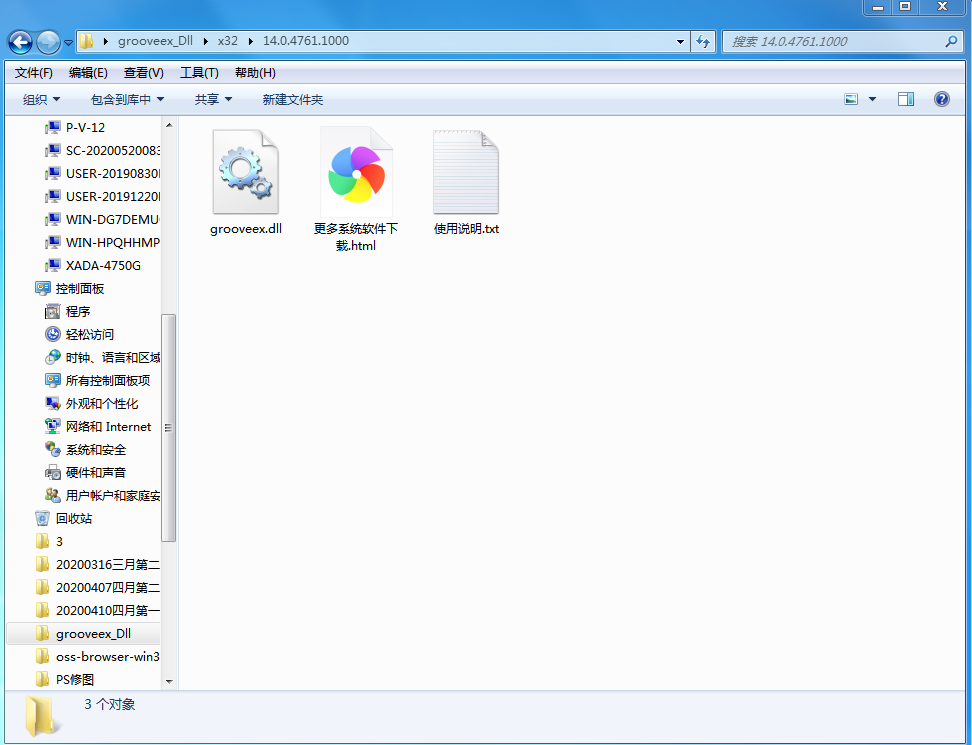The width and height of the screenshot is (972, 745).
Task: Select SC-2020052008 computer icon
Action: tap(53, 151)
